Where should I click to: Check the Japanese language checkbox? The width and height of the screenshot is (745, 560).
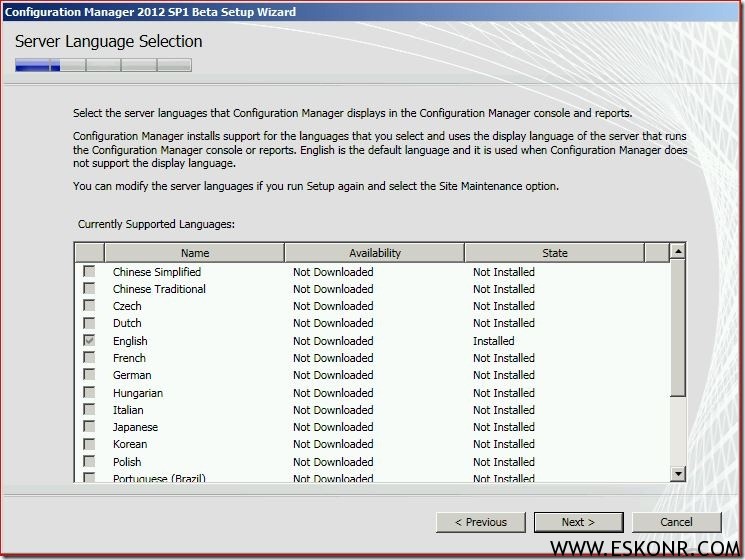(89, 427)
